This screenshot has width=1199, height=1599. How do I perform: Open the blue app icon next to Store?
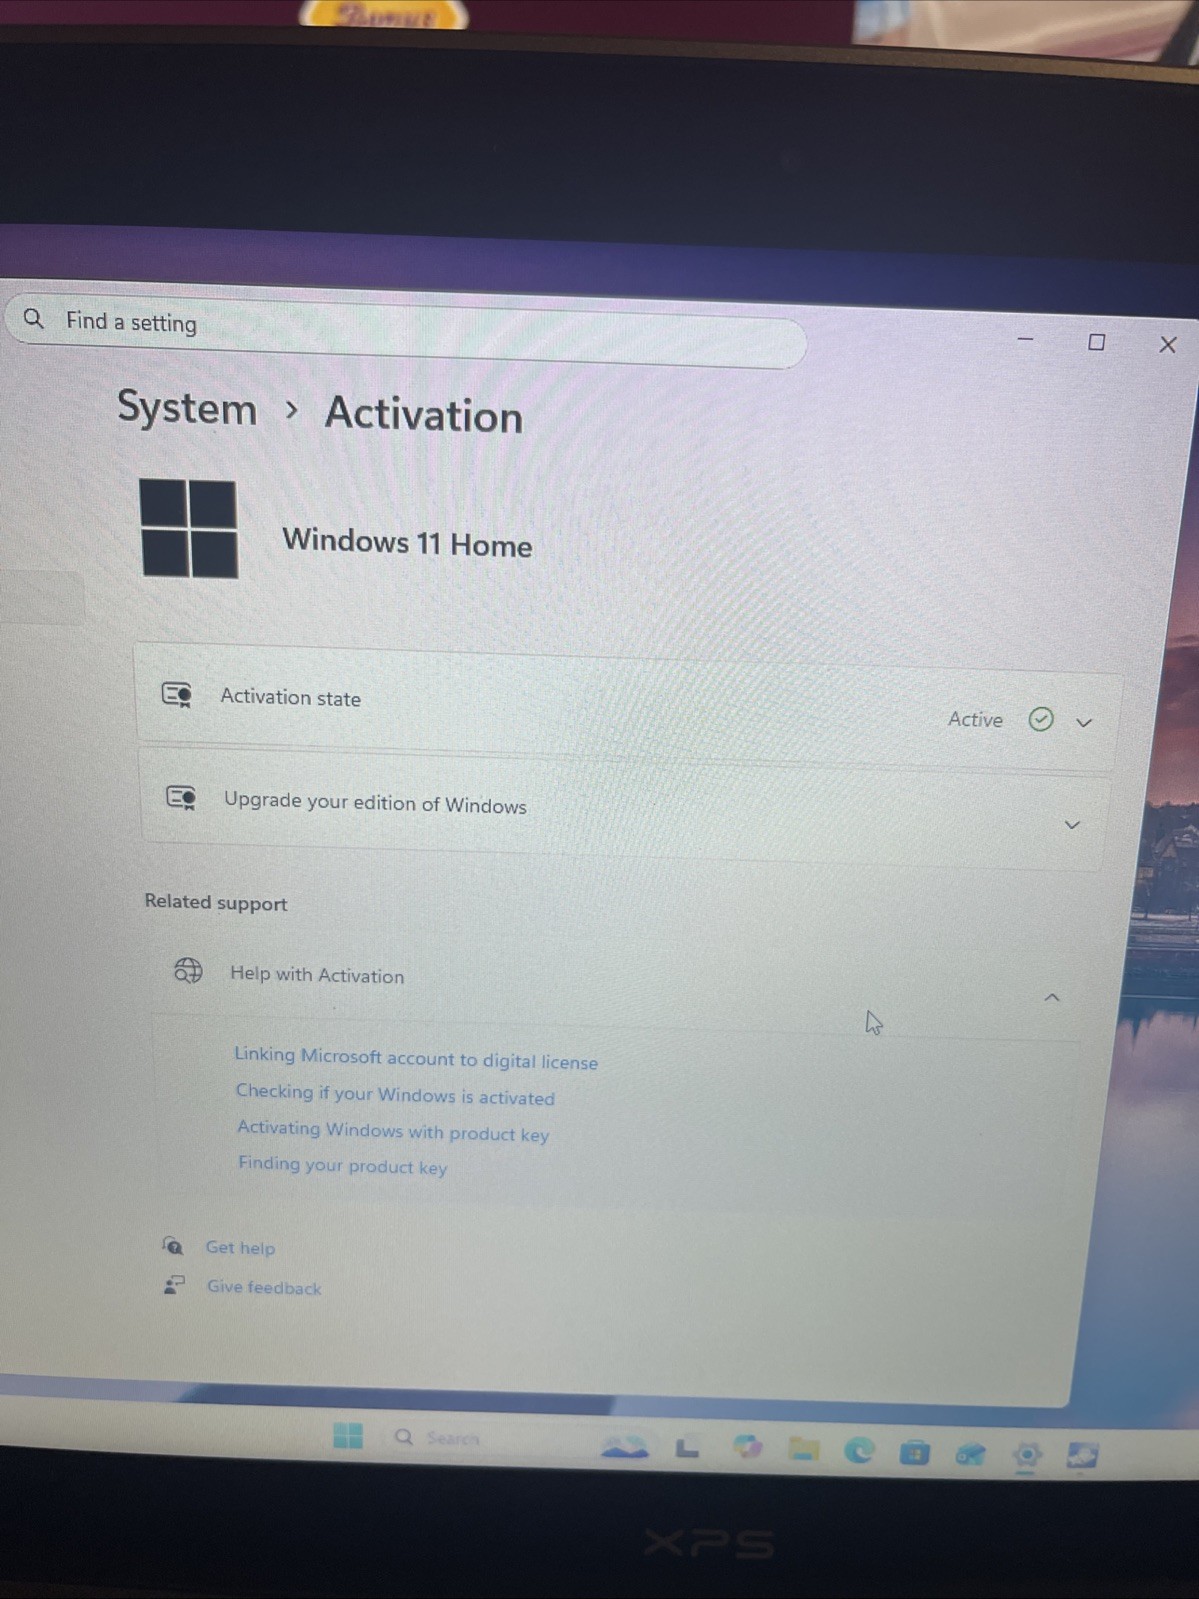[x=970, y=1455]
